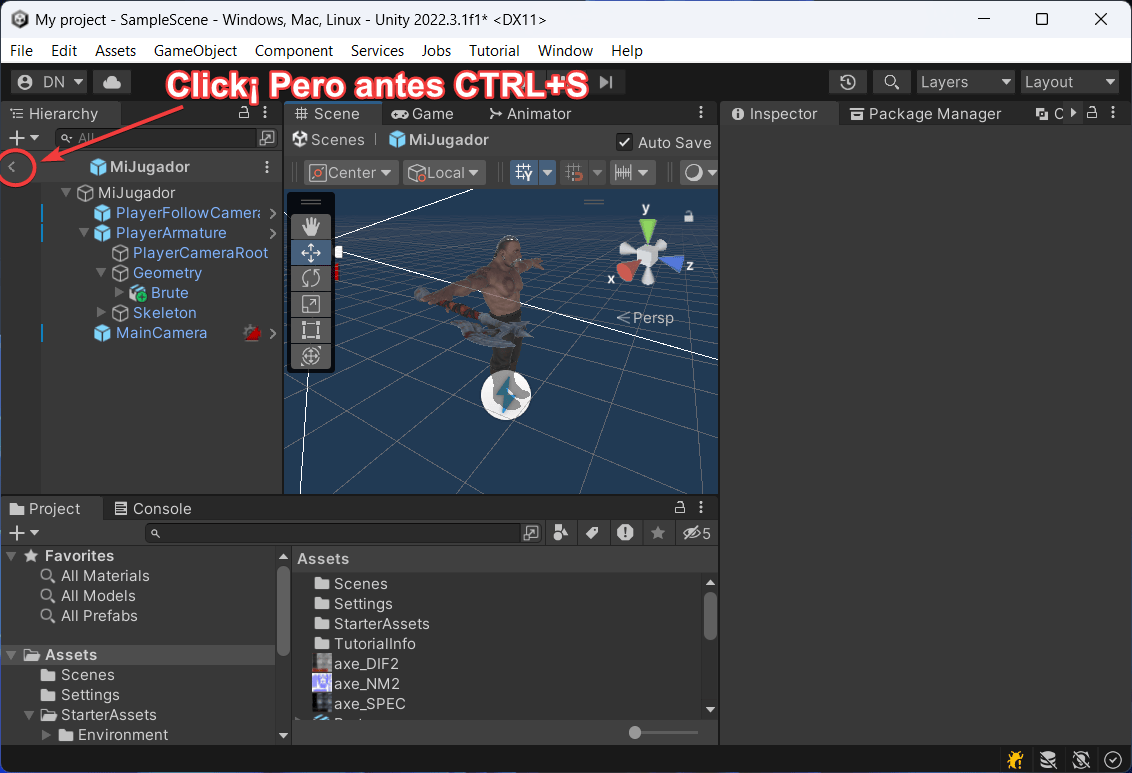Viewport: 1132px width, 773px height.
Task: Open Hierarchy create plus dropdown
Action: [x=24, y=138]
